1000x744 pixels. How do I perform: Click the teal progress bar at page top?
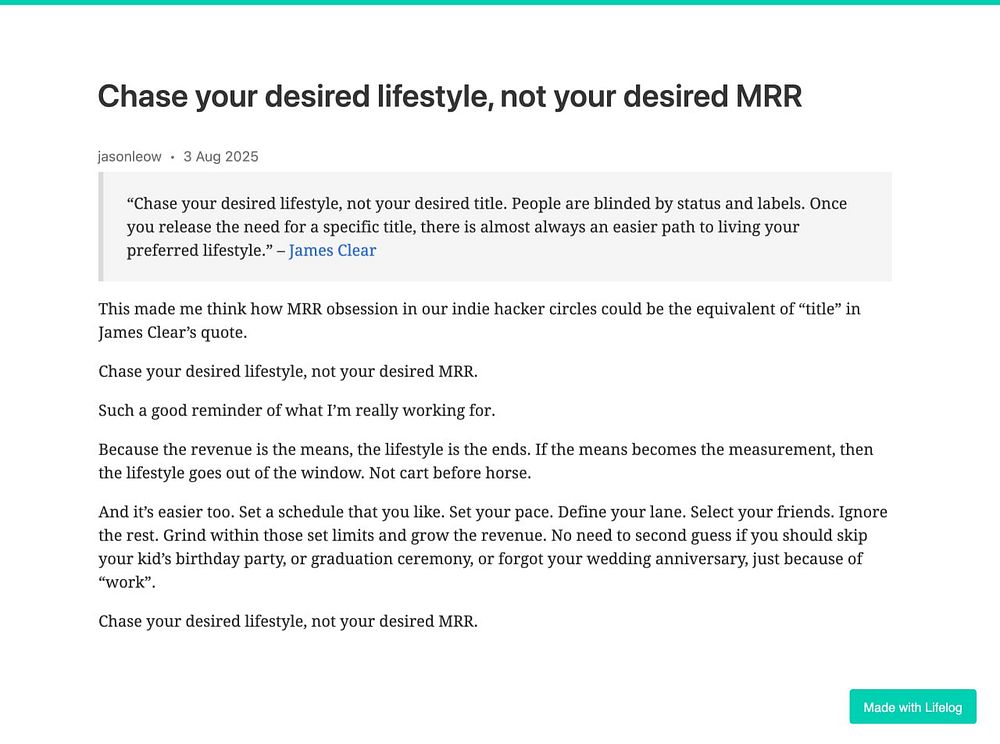click(500, 2)
